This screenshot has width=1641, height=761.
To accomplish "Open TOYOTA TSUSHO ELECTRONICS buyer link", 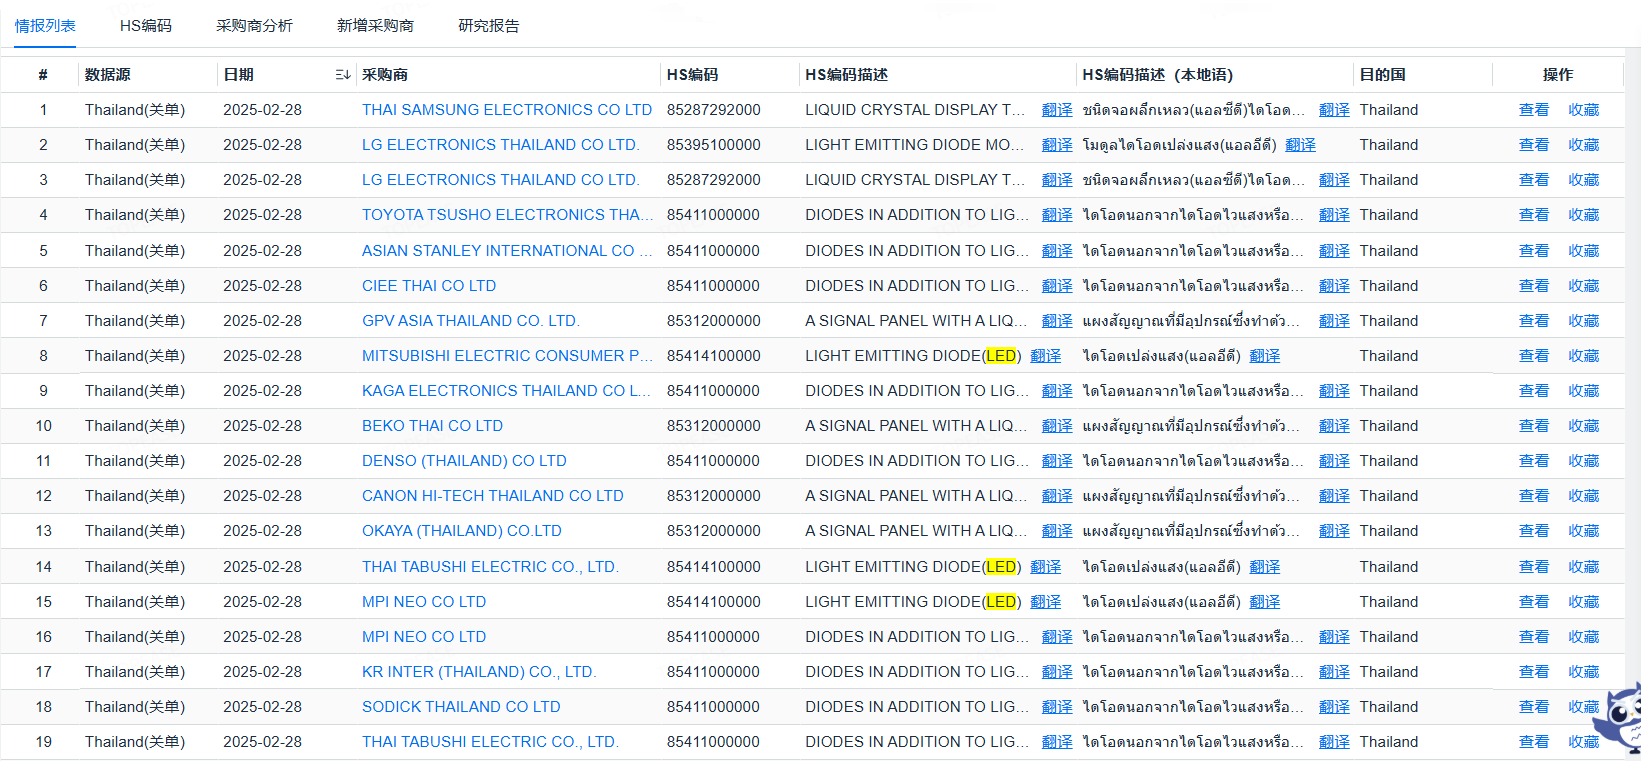I will pos(506,215).
